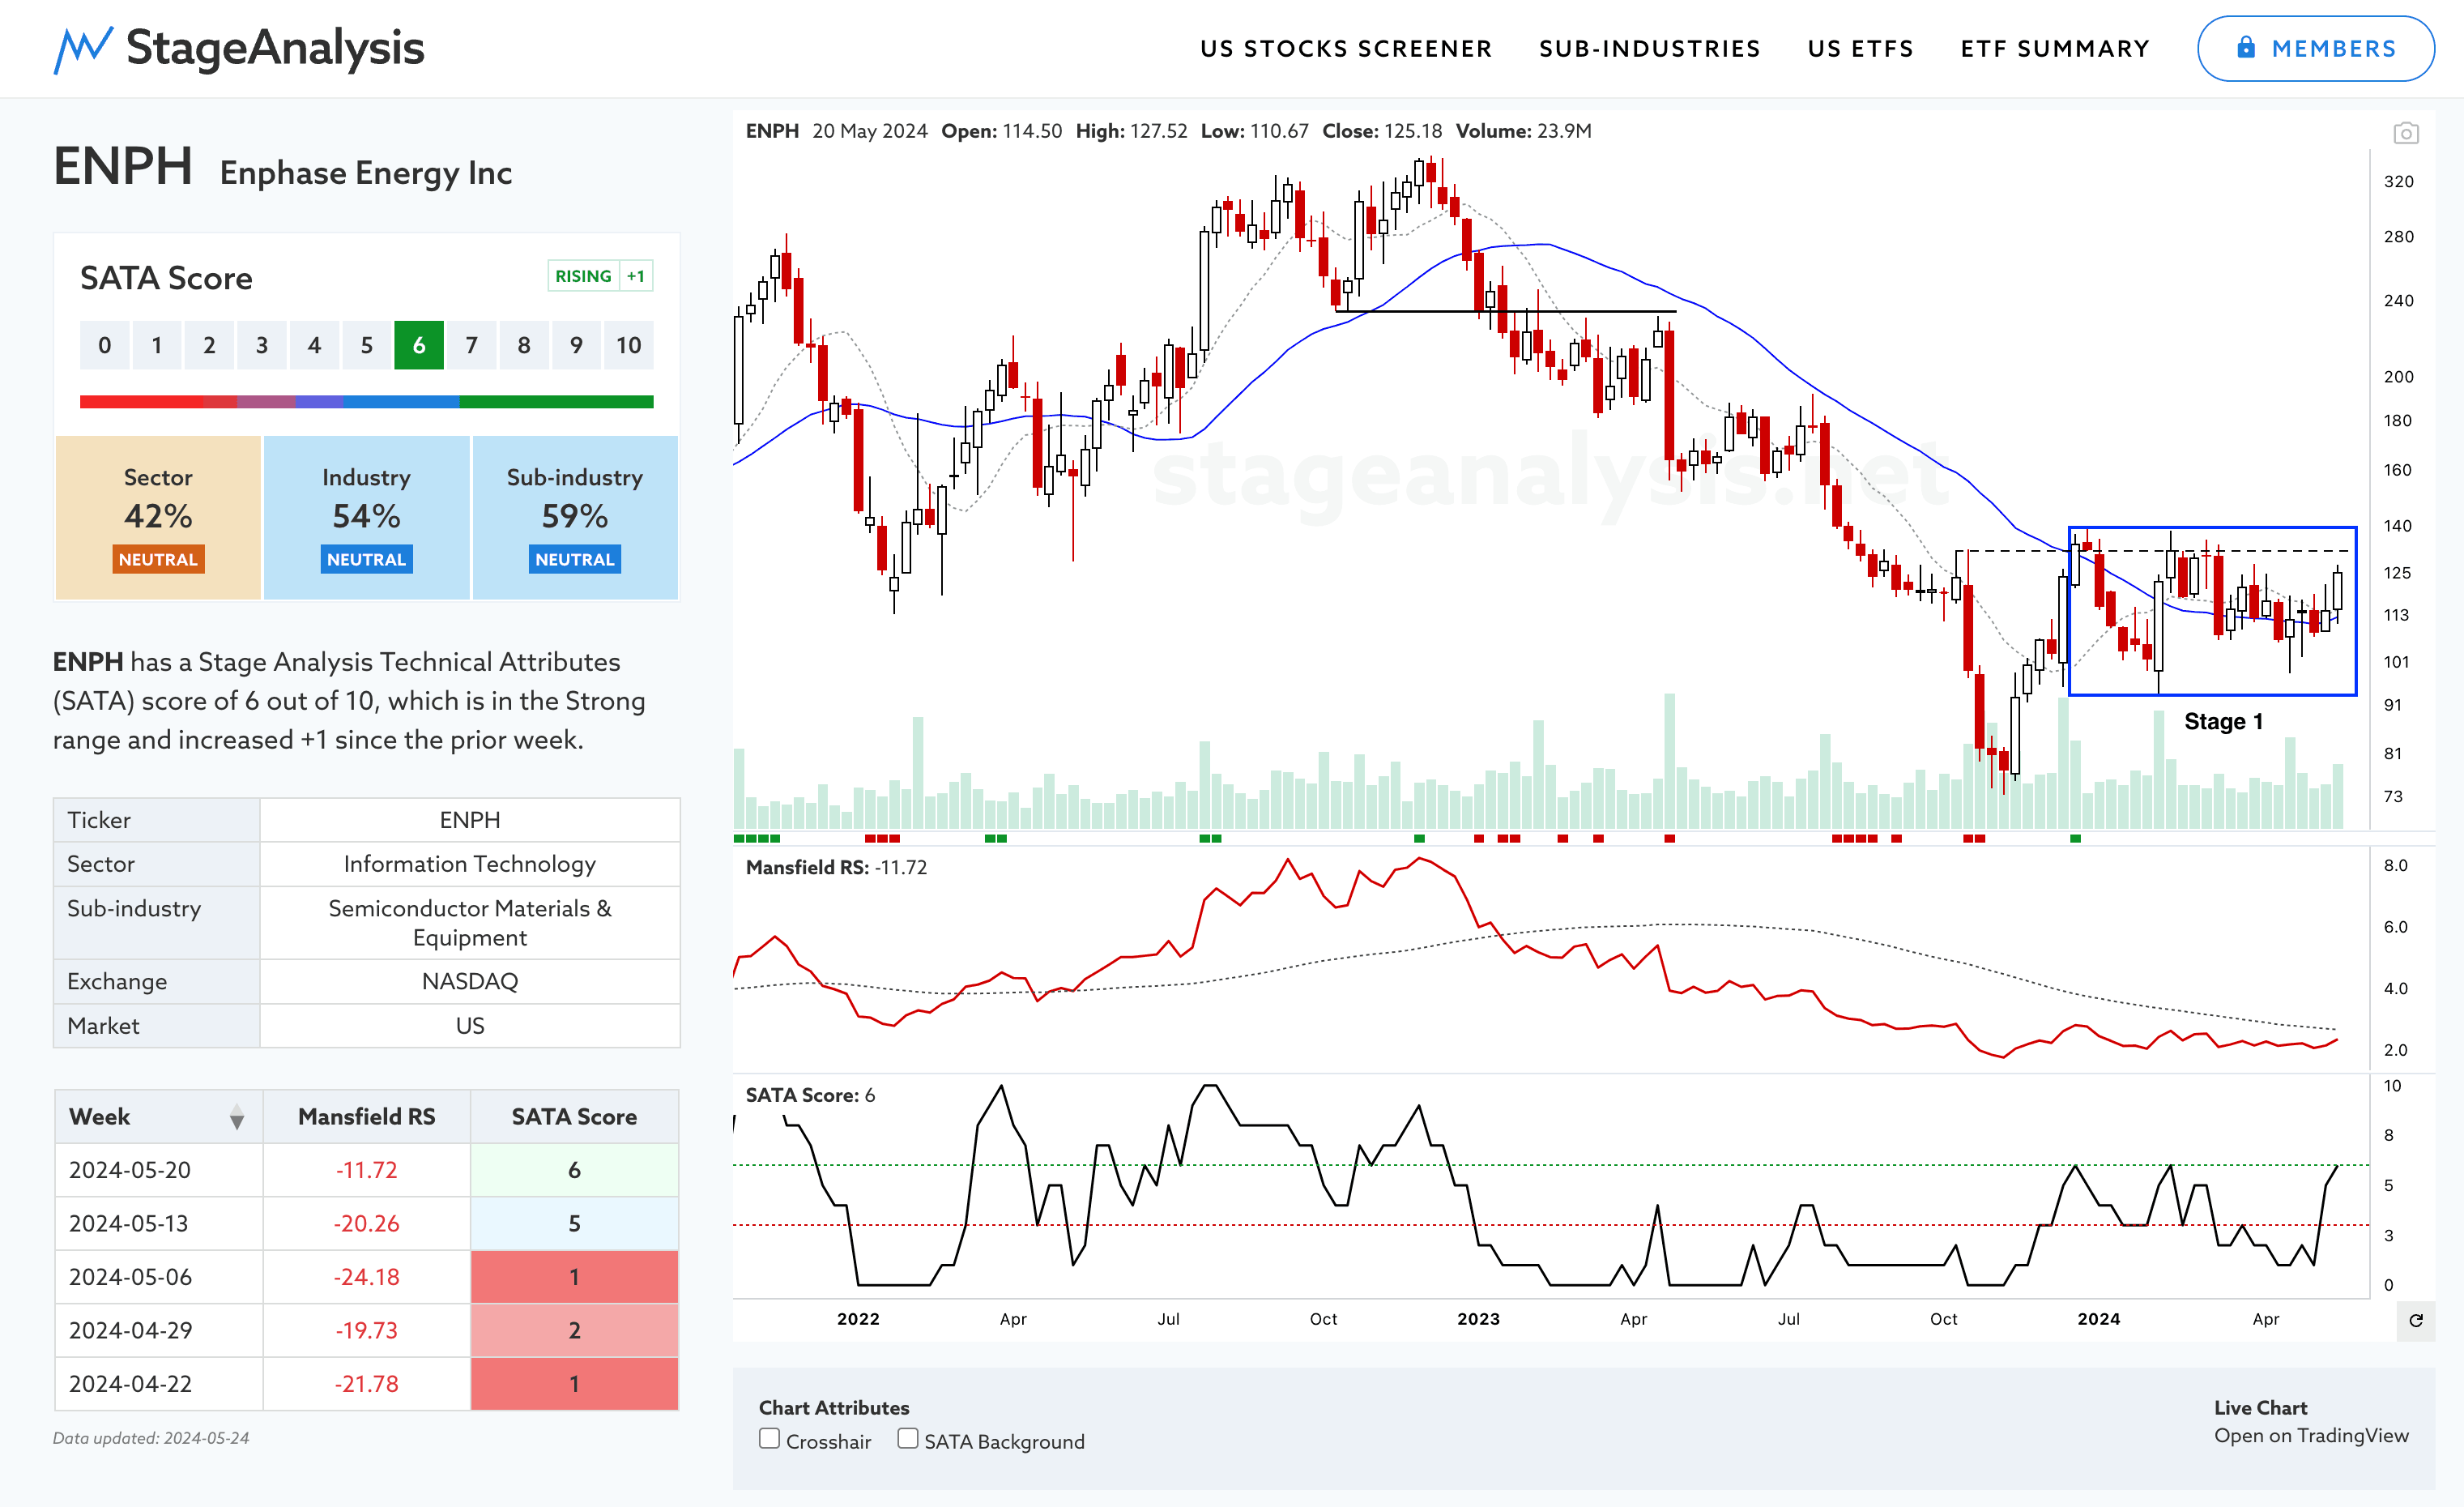The width and height of the screenshot is (2464, 1507).
Task: Open the Sub-Industries menu item
Action: pos(1649,49)
